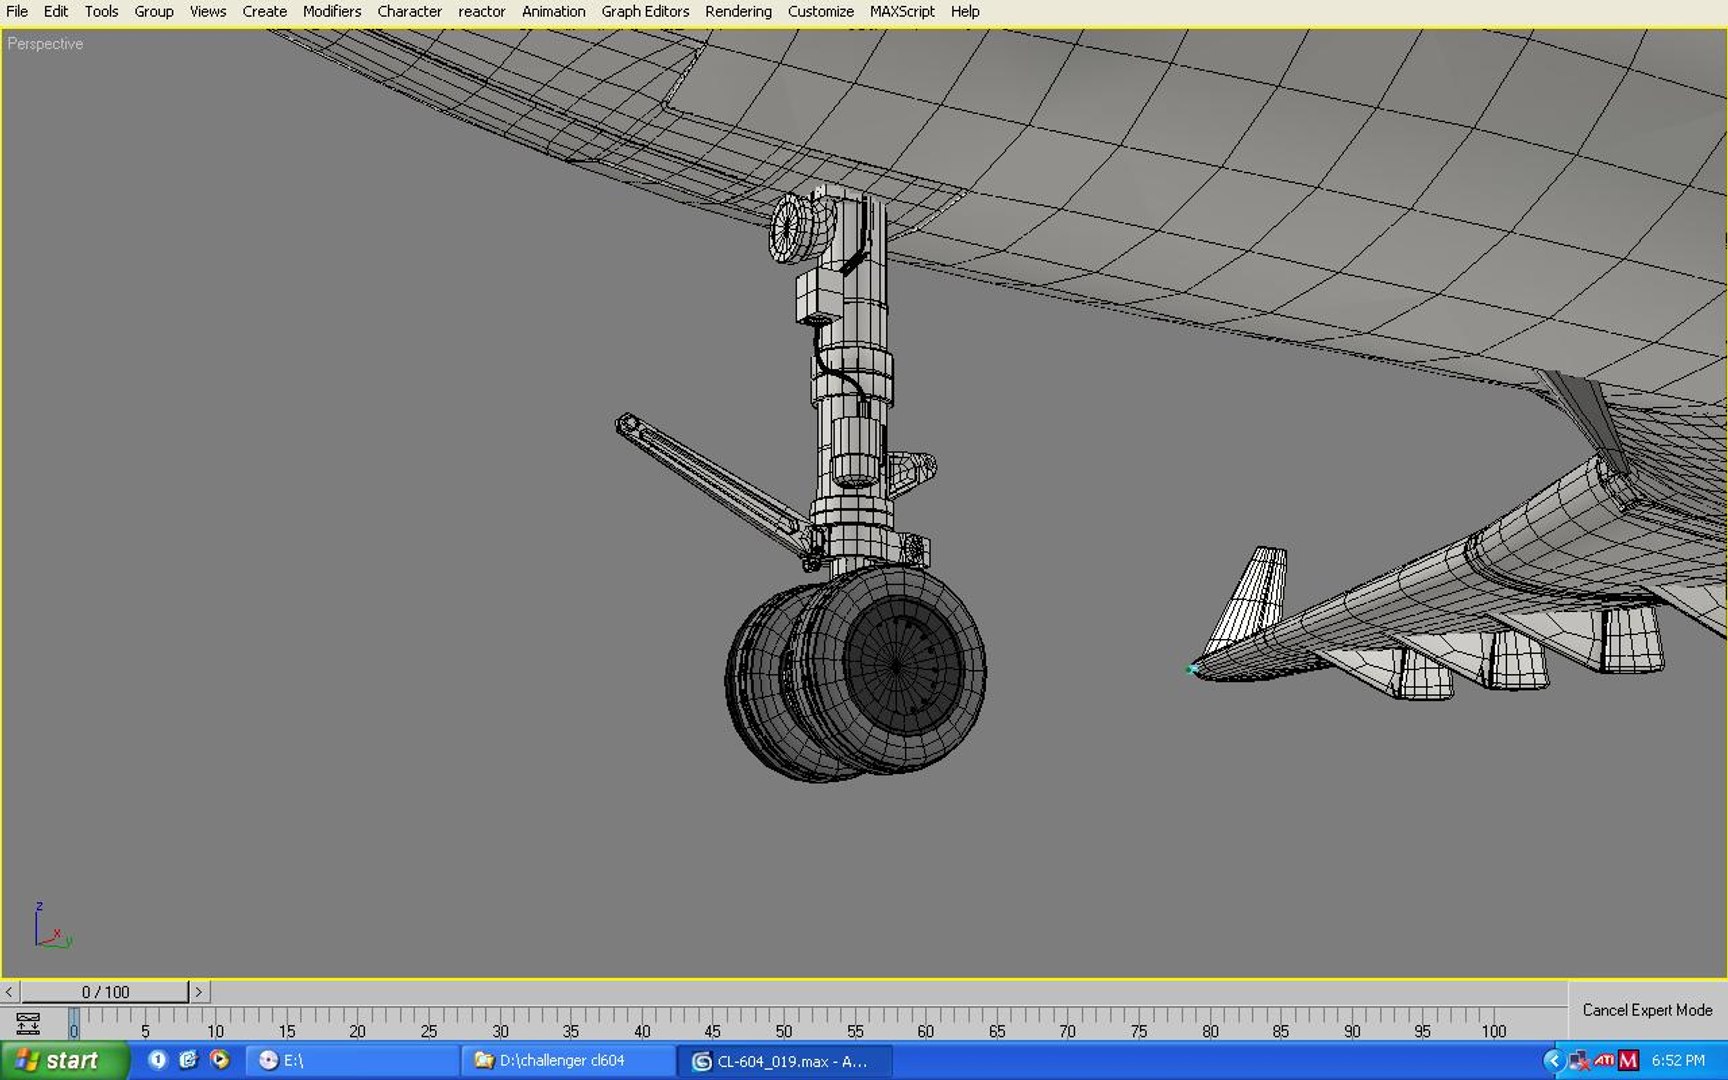Select the frame 0 key marker

[x=74, y=1024]
